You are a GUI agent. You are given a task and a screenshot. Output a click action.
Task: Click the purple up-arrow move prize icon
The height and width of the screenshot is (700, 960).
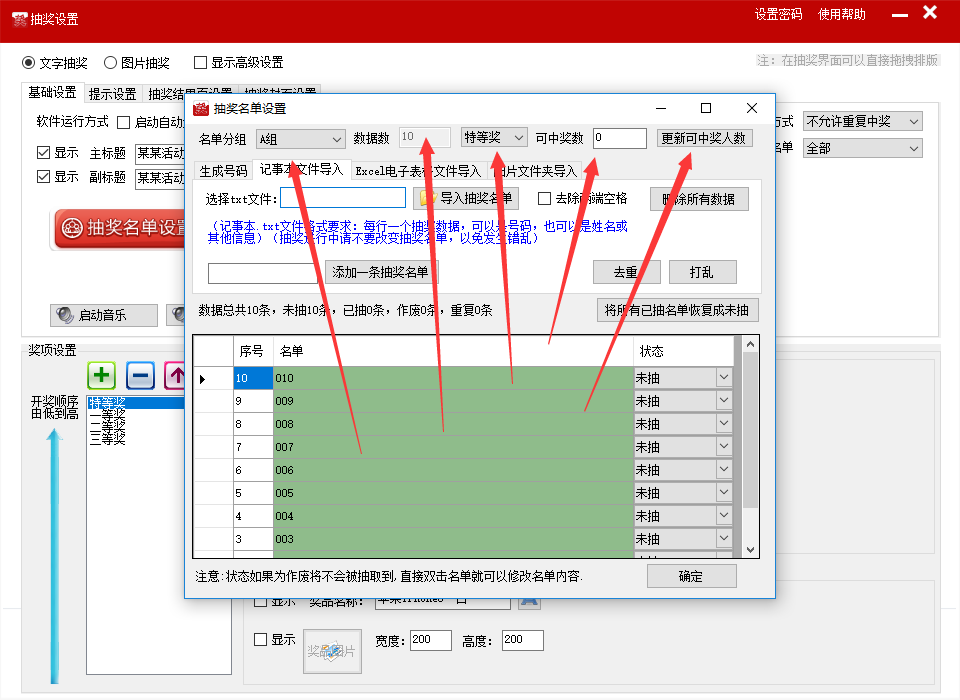click(x=176, y=376)
